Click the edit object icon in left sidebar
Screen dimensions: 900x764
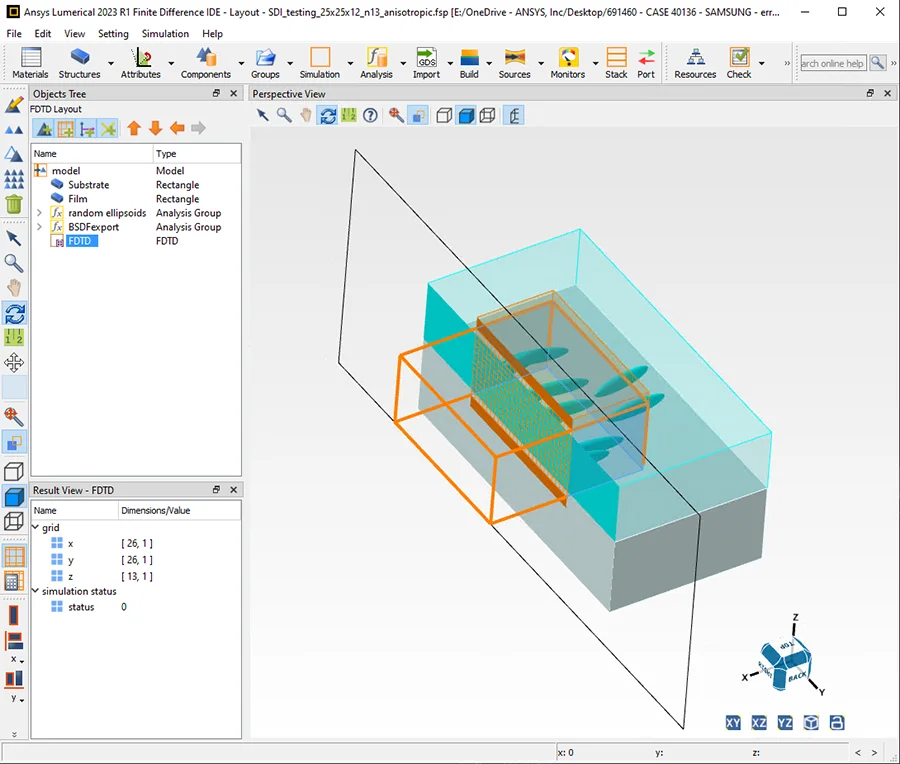coord(14,105)
